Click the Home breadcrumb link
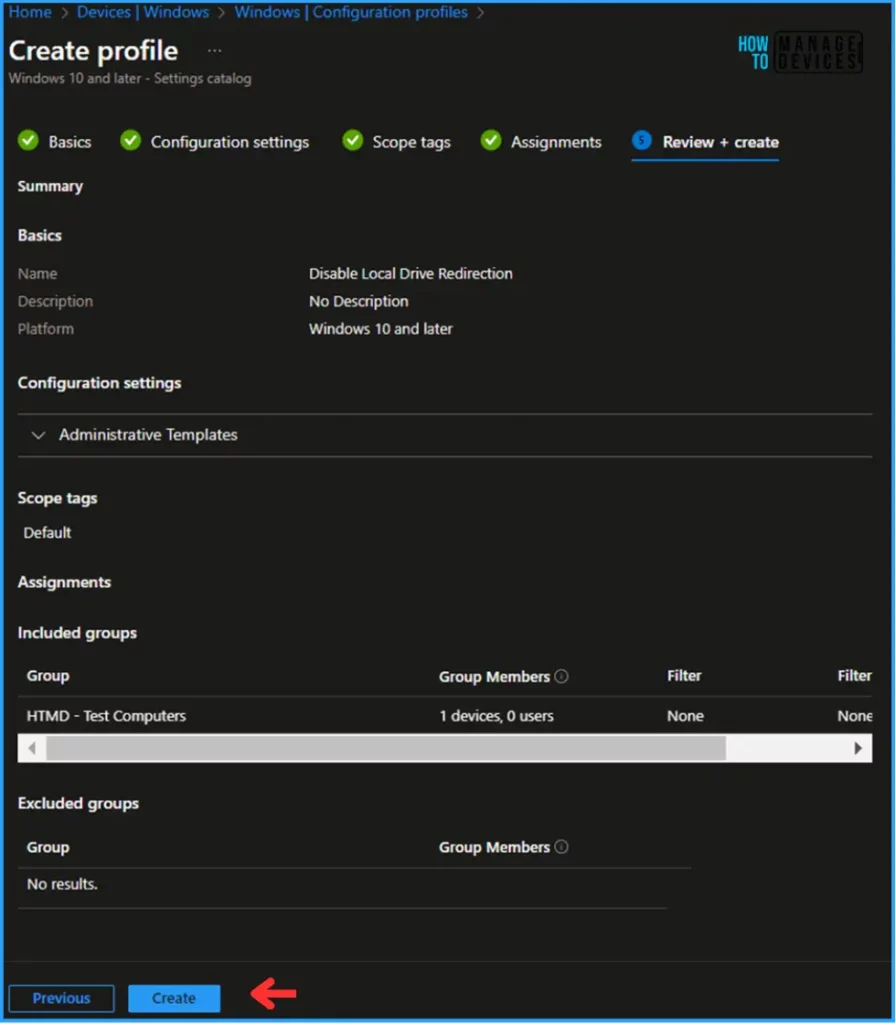 pos(30,12)
